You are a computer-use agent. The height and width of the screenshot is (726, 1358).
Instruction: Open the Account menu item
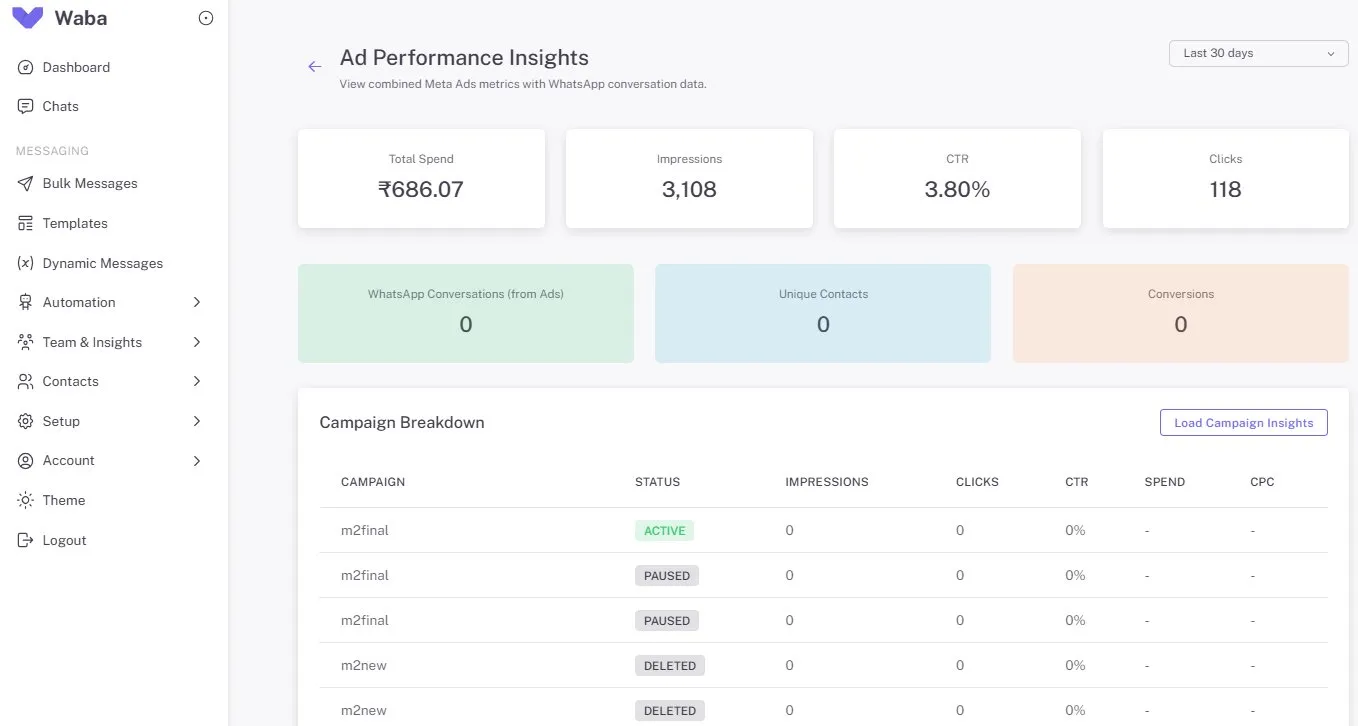68,461
